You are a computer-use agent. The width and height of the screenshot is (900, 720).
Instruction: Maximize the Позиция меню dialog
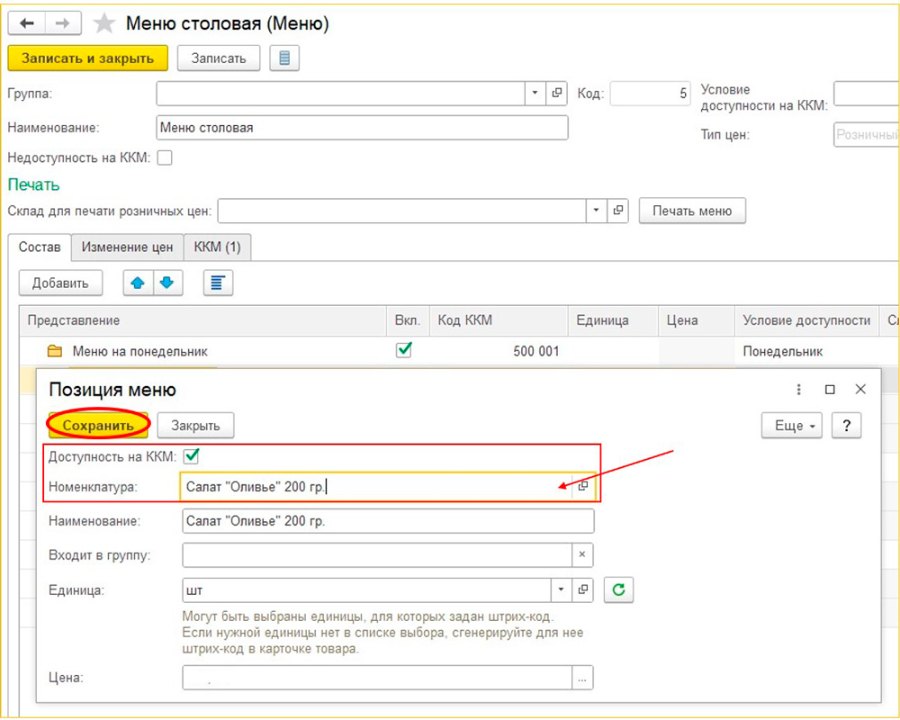coord(829,389)
